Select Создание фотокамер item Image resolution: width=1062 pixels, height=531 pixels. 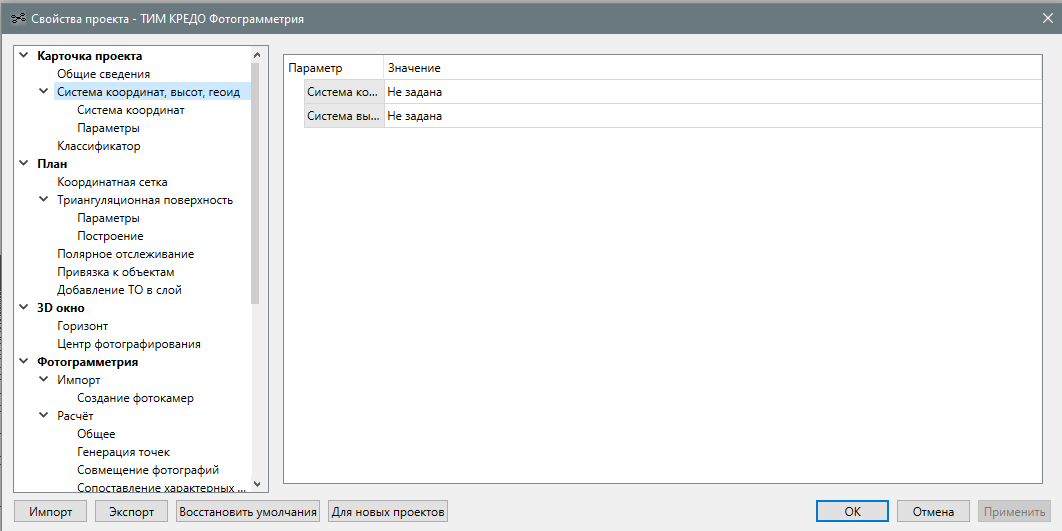click(135, 398)
